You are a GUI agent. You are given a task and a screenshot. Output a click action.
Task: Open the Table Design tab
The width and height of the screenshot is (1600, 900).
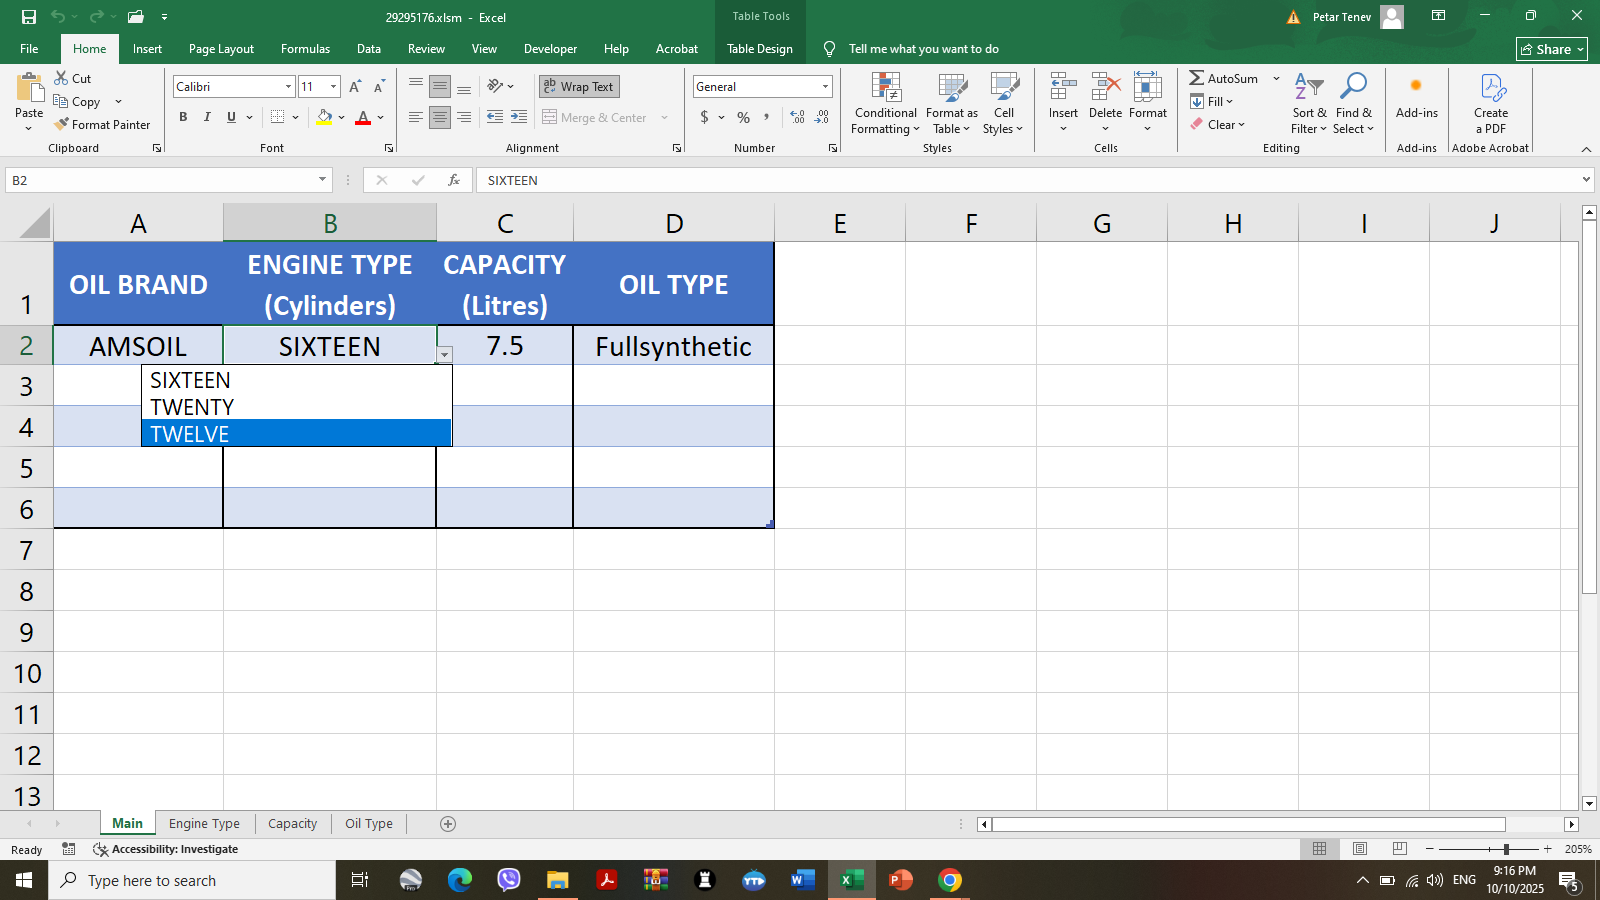759,49
